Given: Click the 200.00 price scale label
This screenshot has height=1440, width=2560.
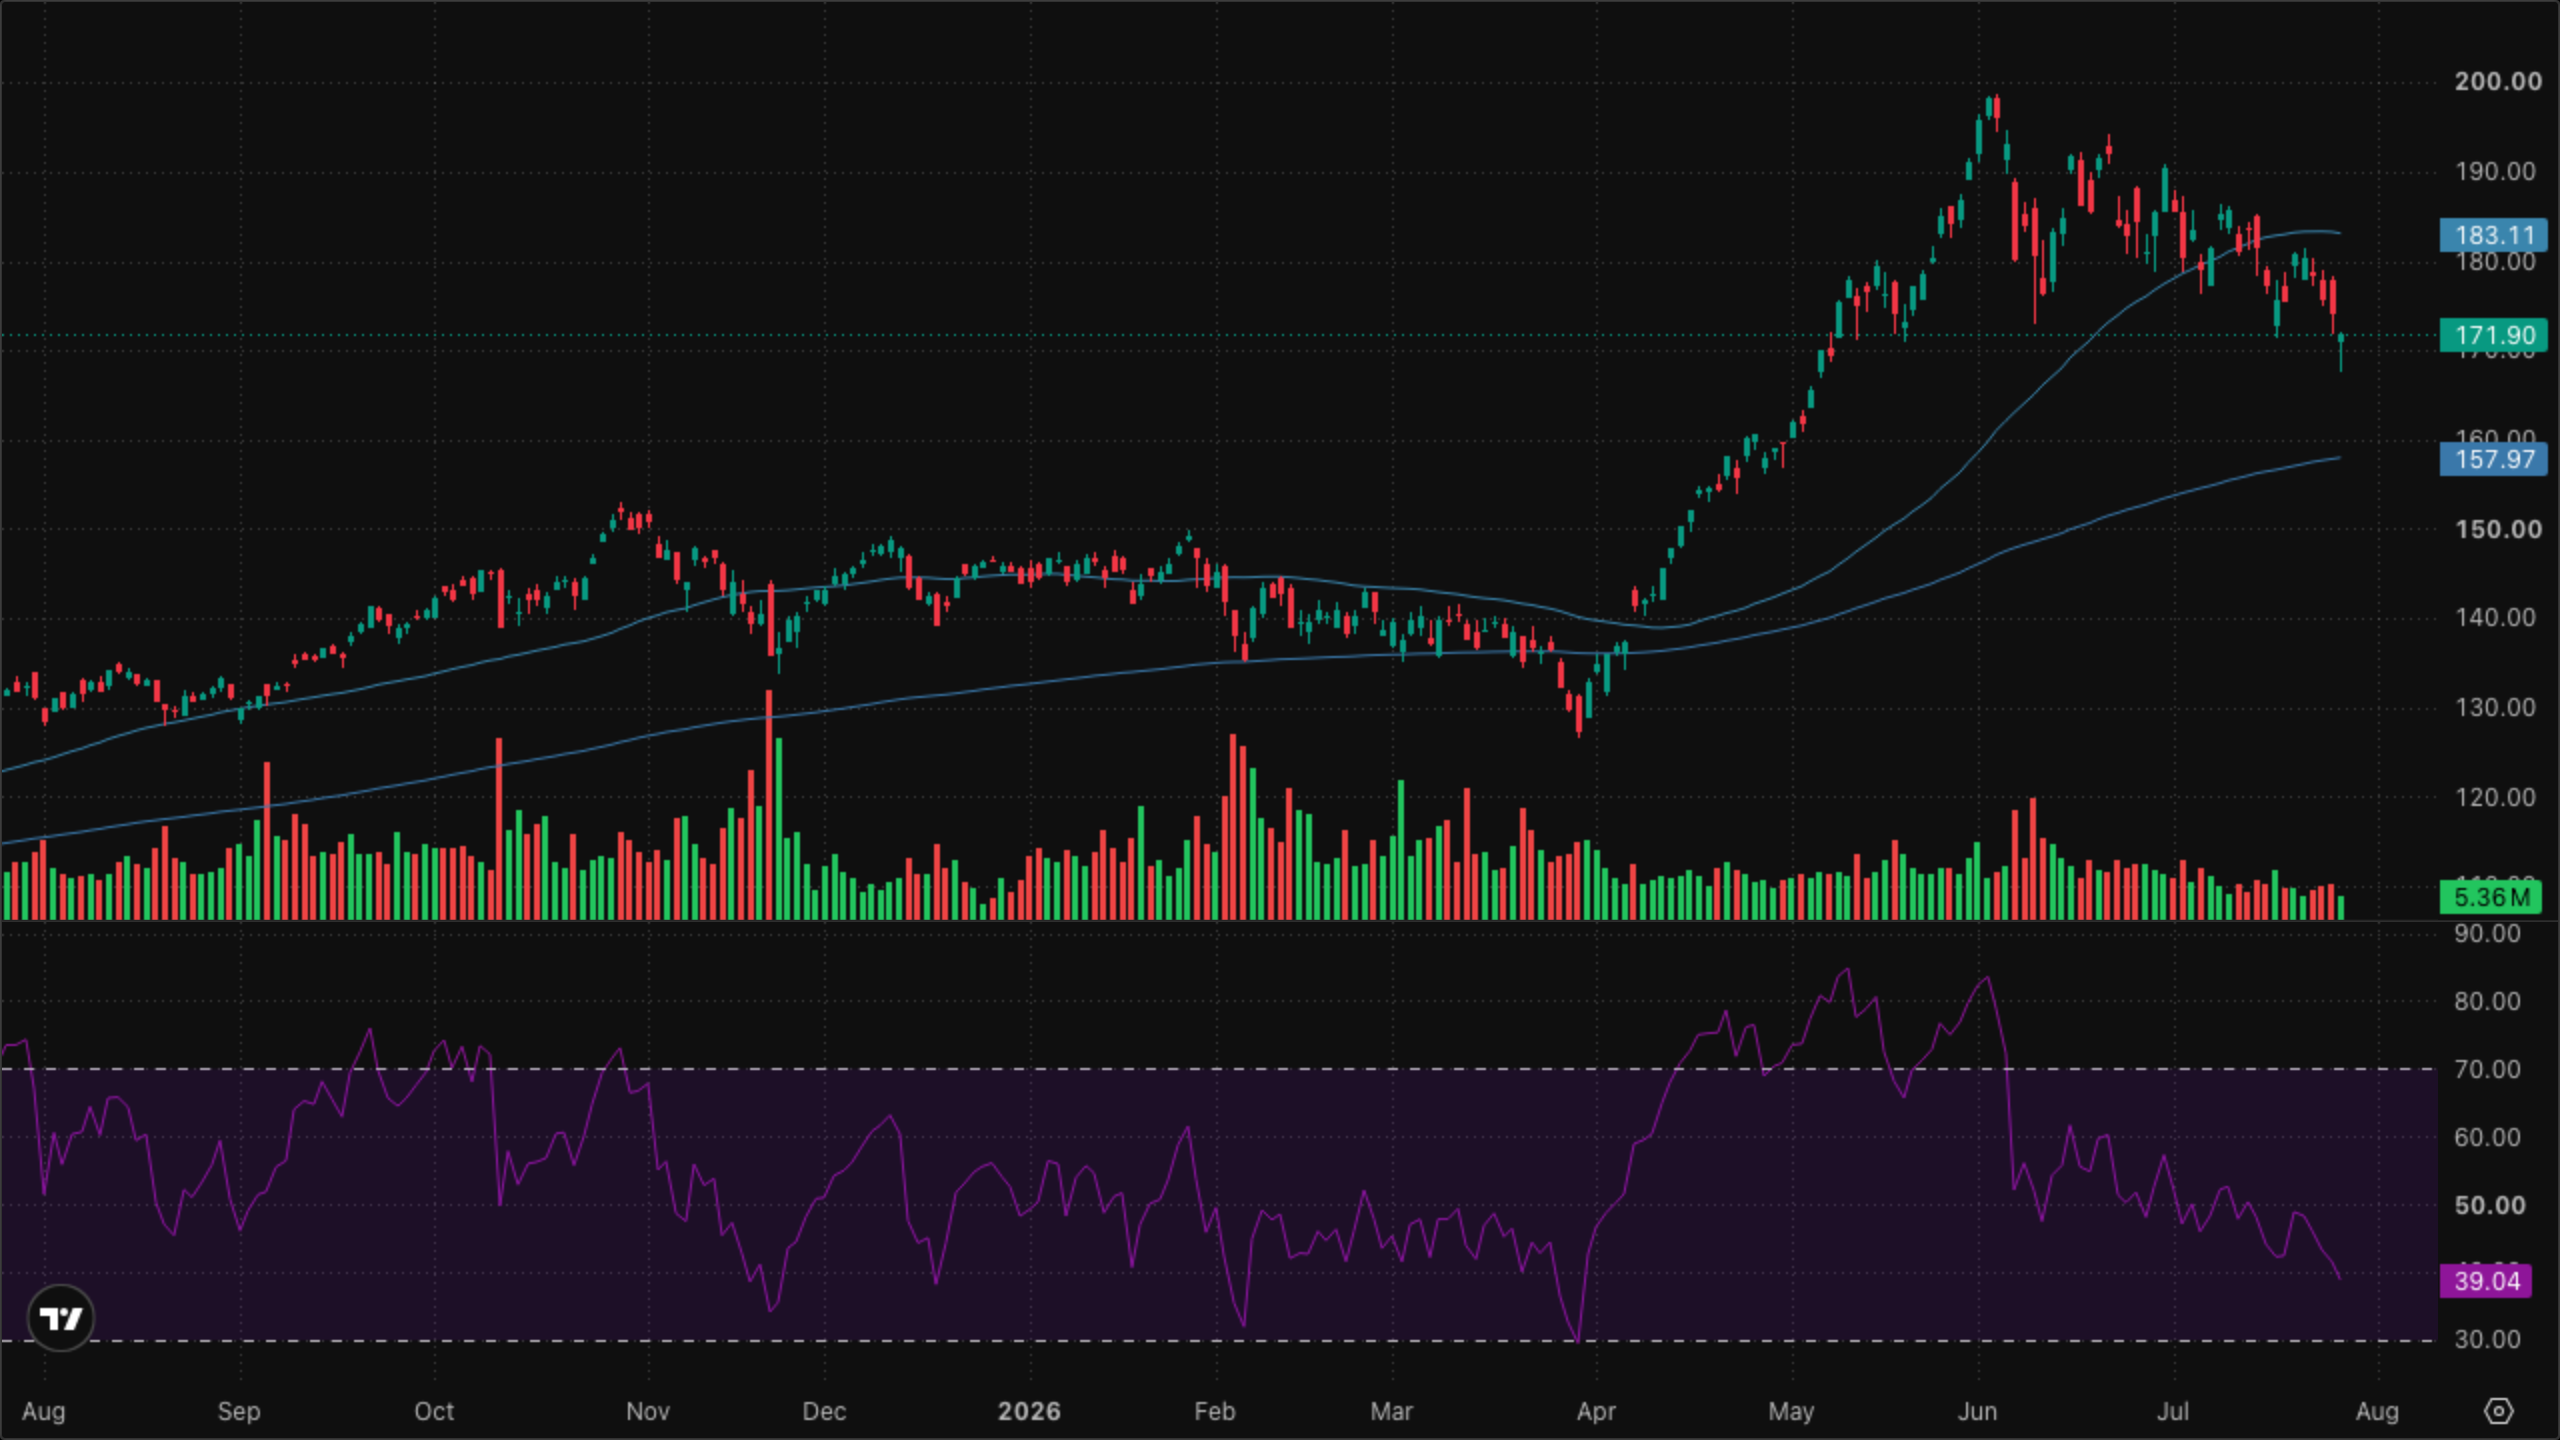Looking at the screenshot, I should pyautogui.click(x=2497, y=81).
